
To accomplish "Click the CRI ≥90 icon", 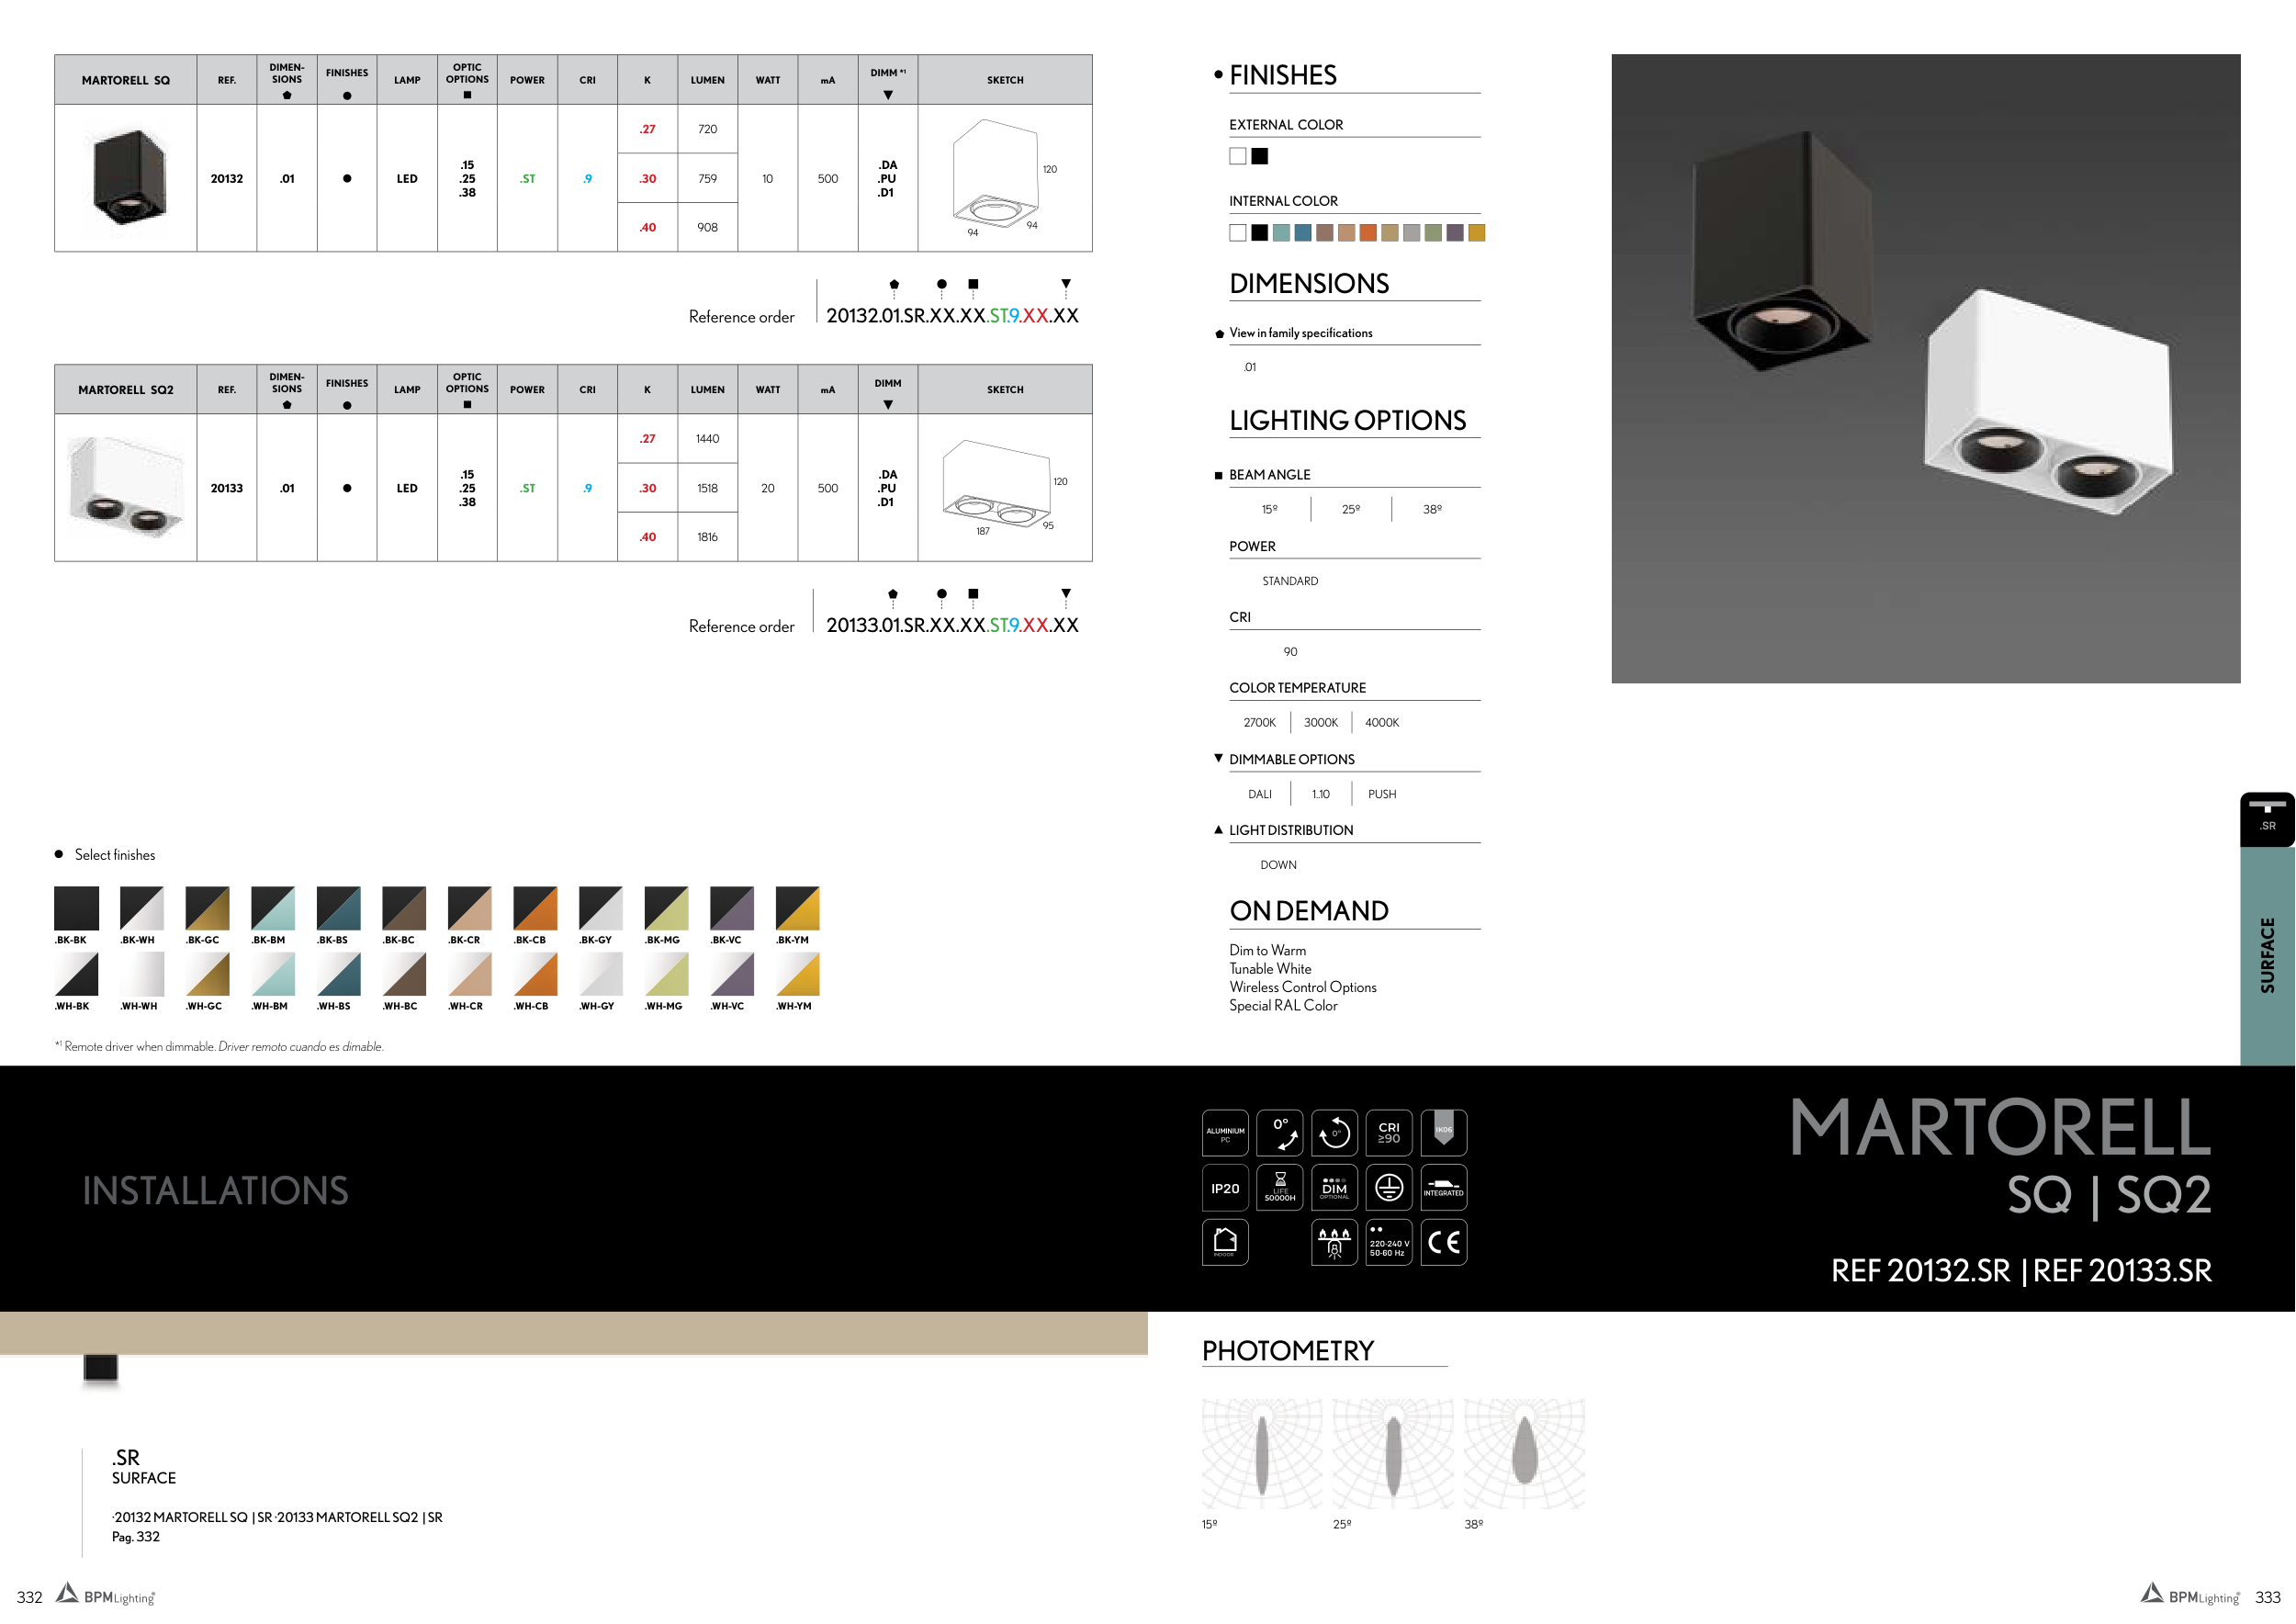I will [x=1389, y=1133].
